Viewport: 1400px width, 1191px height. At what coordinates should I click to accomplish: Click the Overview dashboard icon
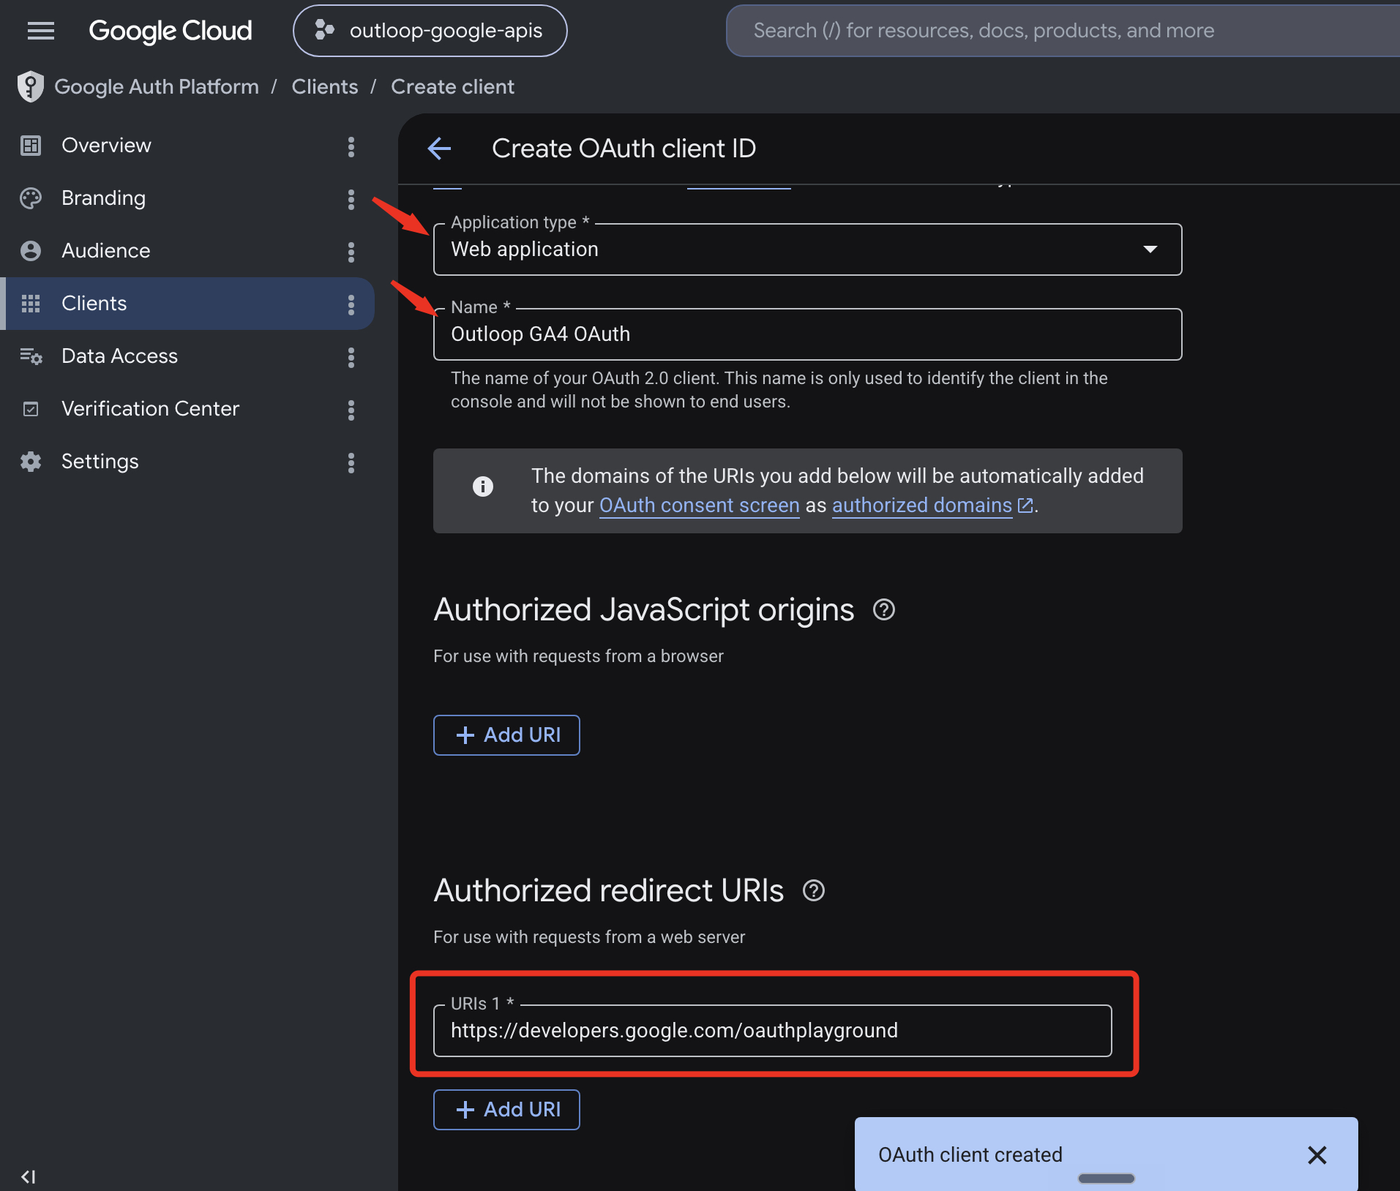point(31,145)
